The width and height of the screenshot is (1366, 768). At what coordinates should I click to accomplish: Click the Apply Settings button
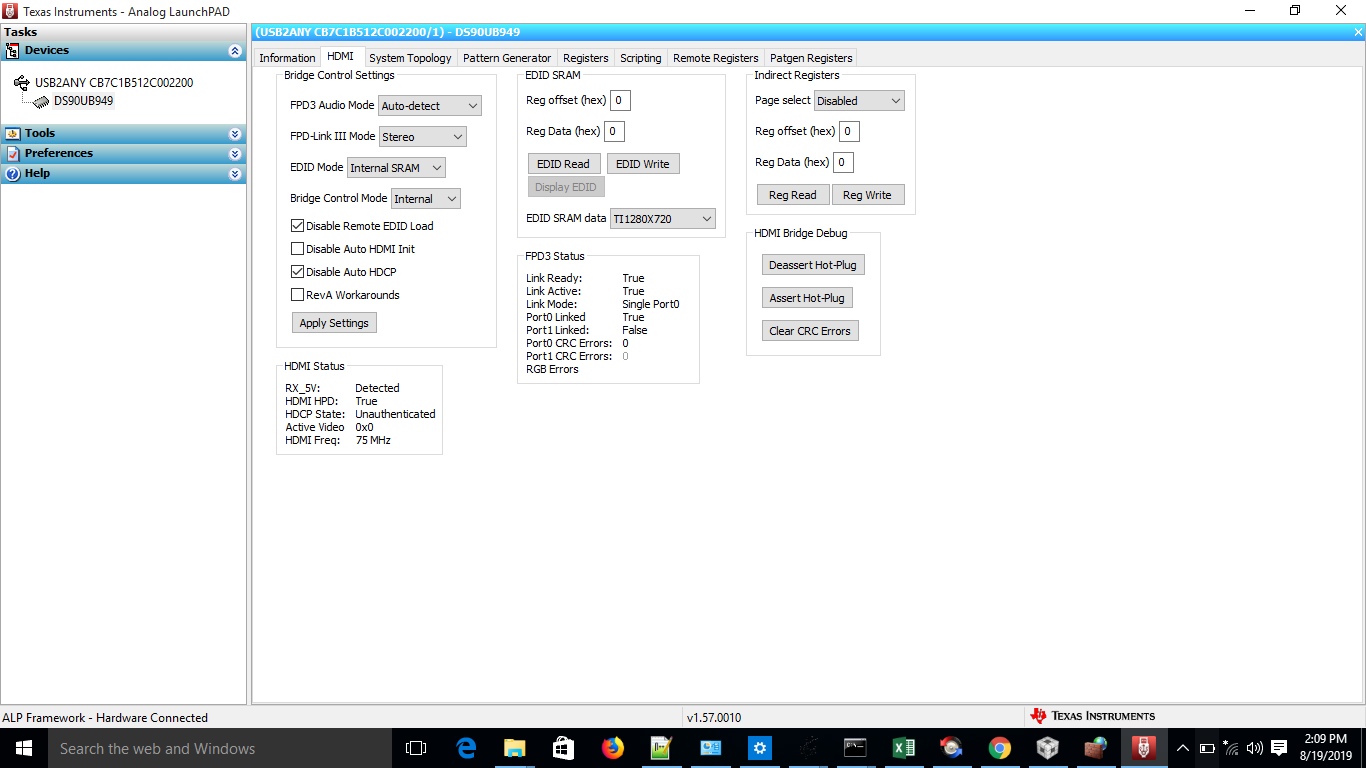pos(334,323)
